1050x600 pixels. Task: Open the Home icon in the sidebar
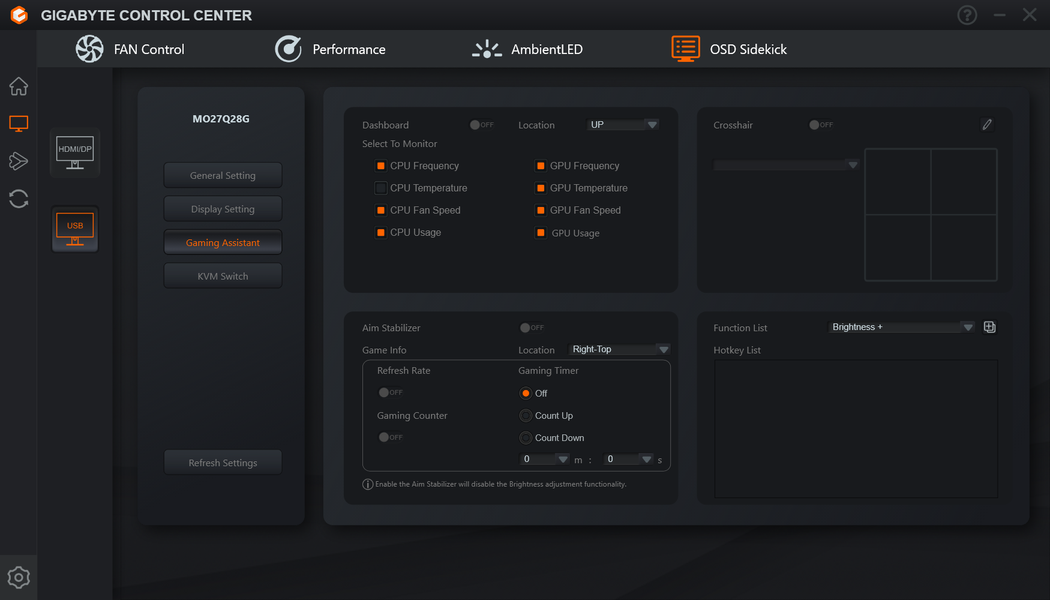[x=19, y=86]
